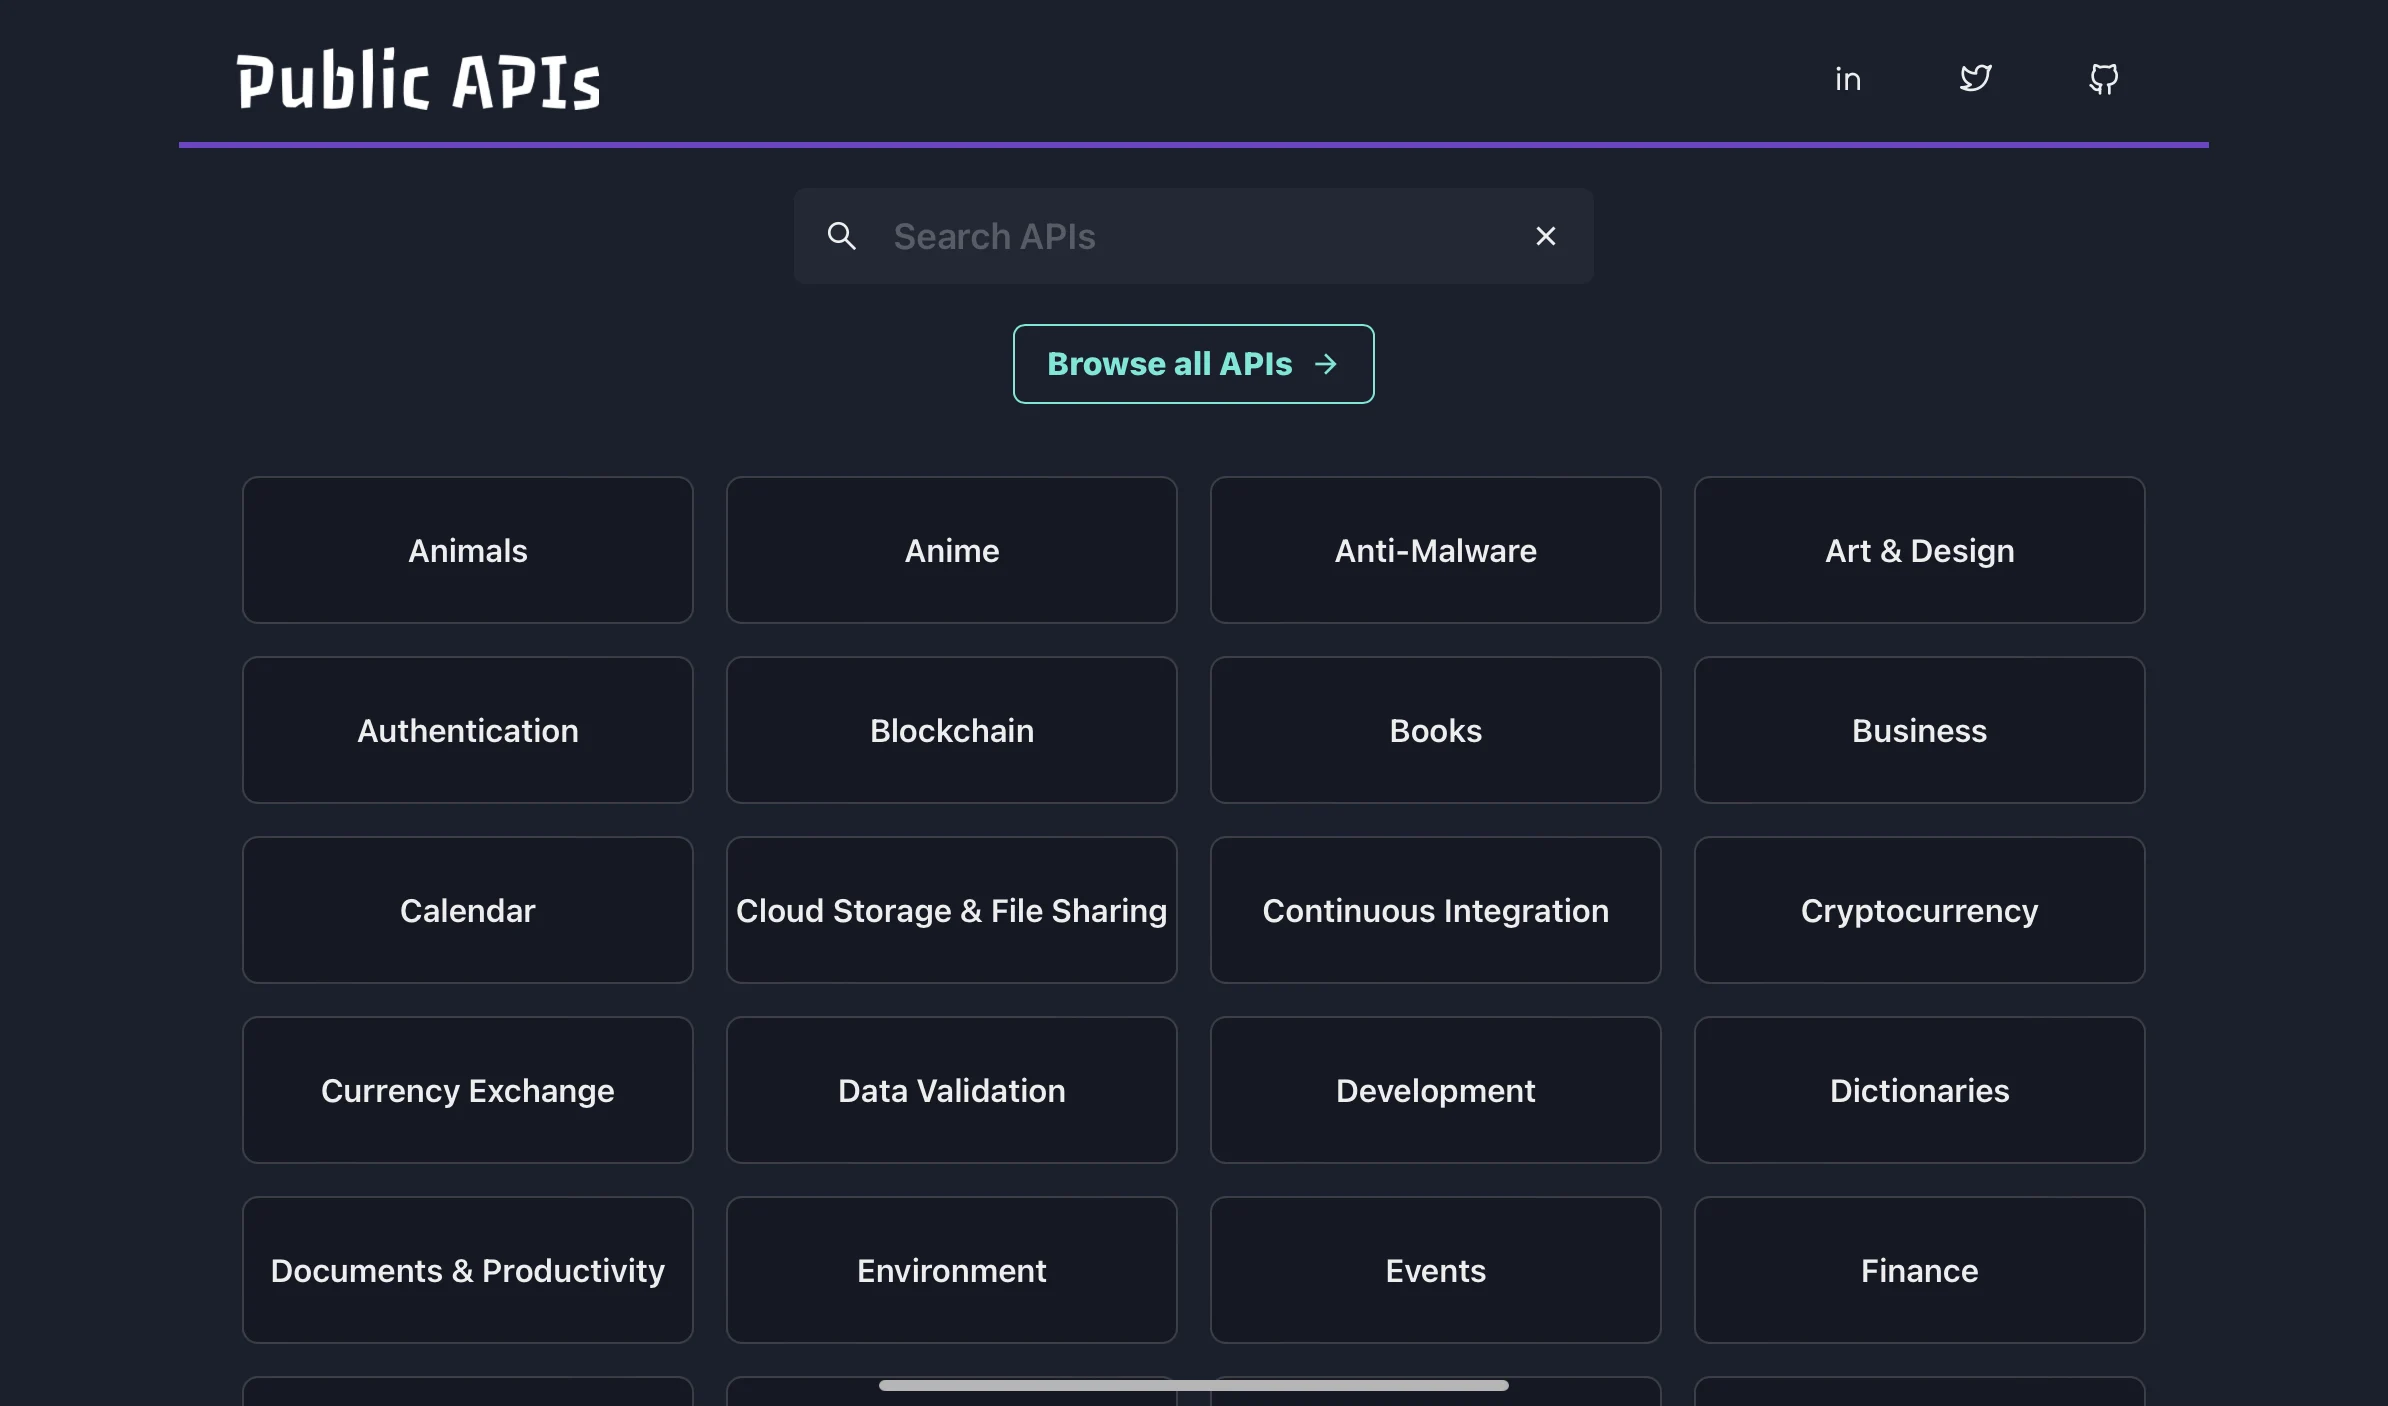Viewport: 2388px width, 1406px height.
Task: Click the arrow in Browse all APIs
Action: click(x=1326, y=364)
